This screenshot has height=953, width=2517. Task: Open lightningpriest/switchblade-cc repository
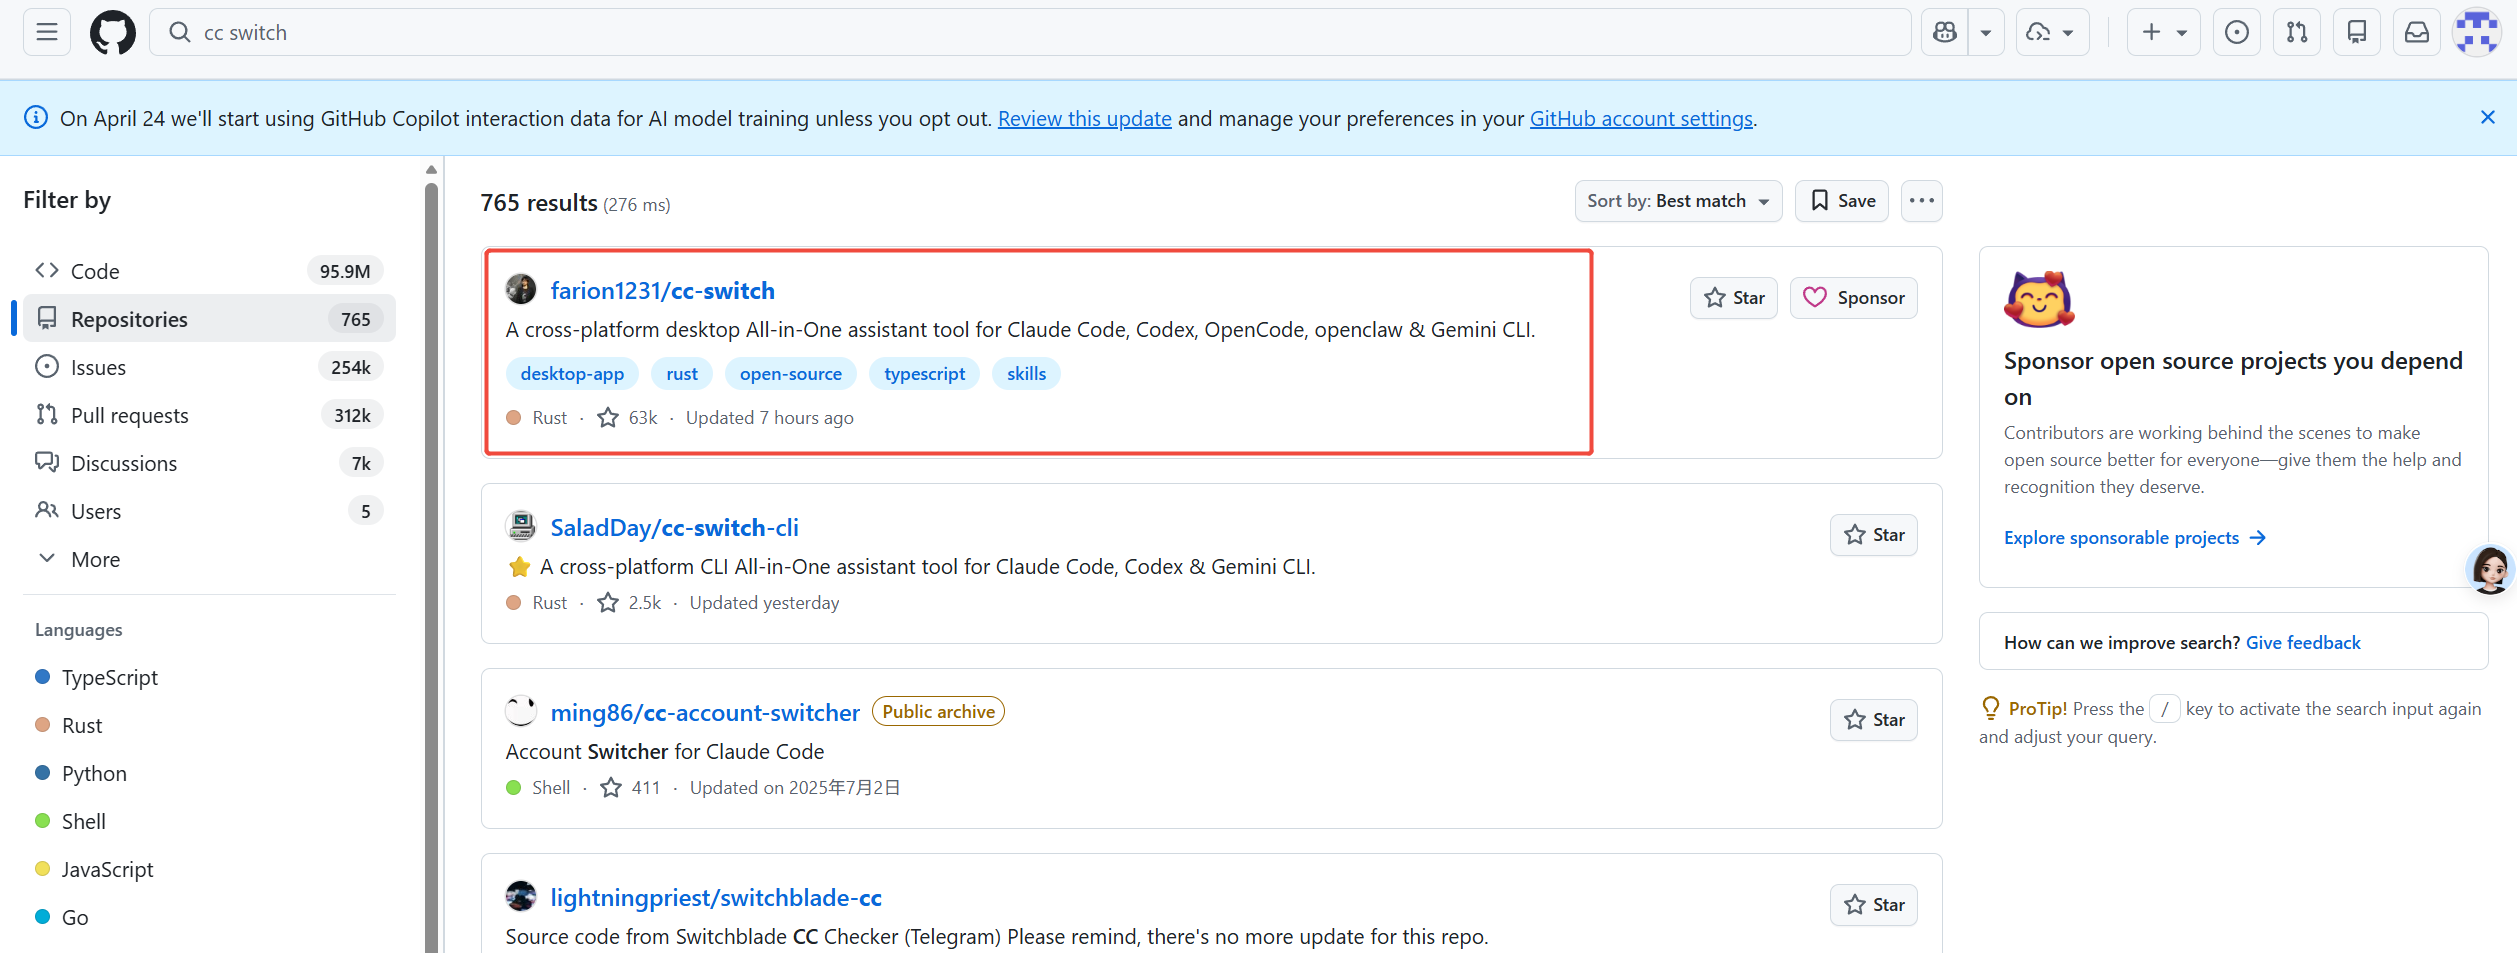[716, 897]
